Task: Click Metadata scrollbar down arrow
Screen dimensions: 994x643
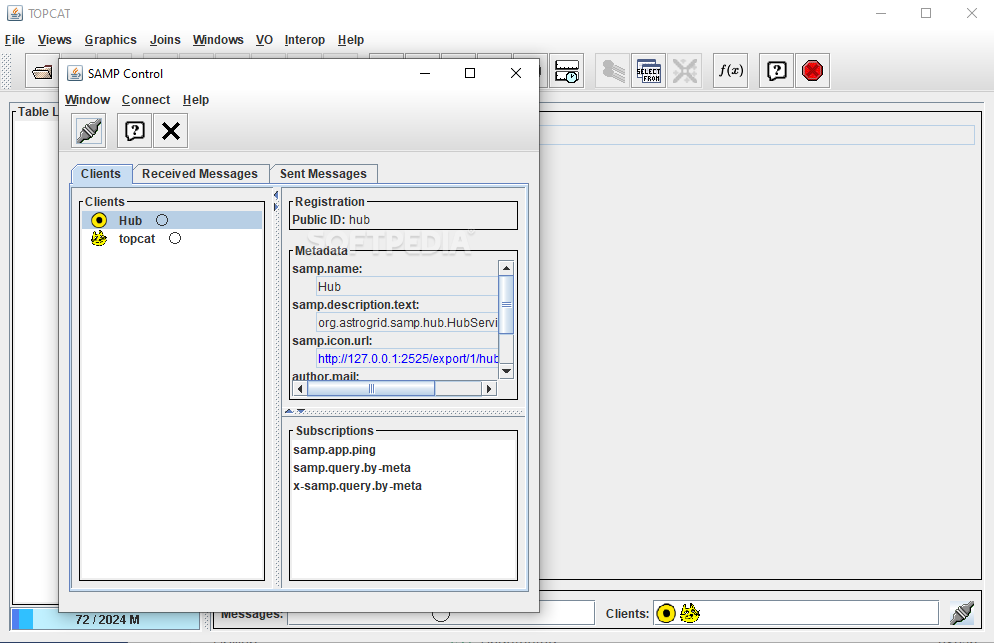Action: coord(506,371)
